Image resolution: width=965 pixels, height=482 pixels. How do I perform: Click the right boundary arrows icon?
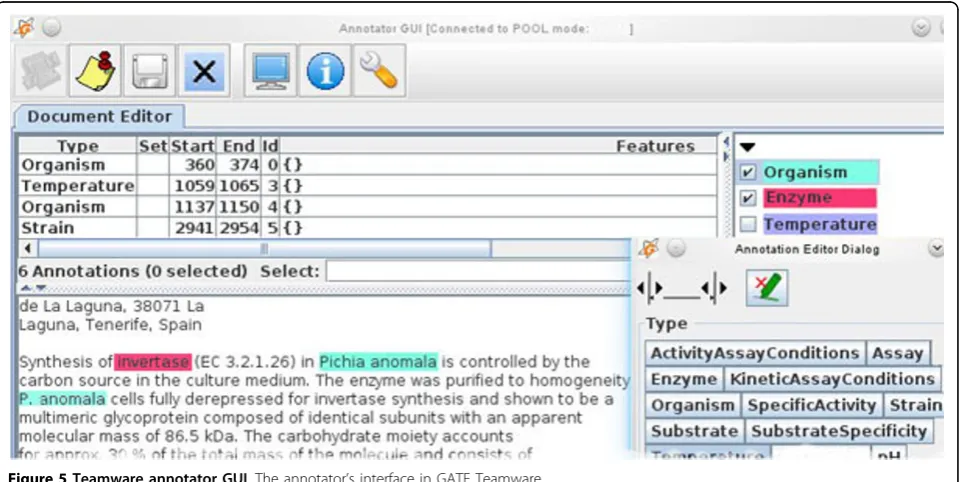[x=715, y=288]
